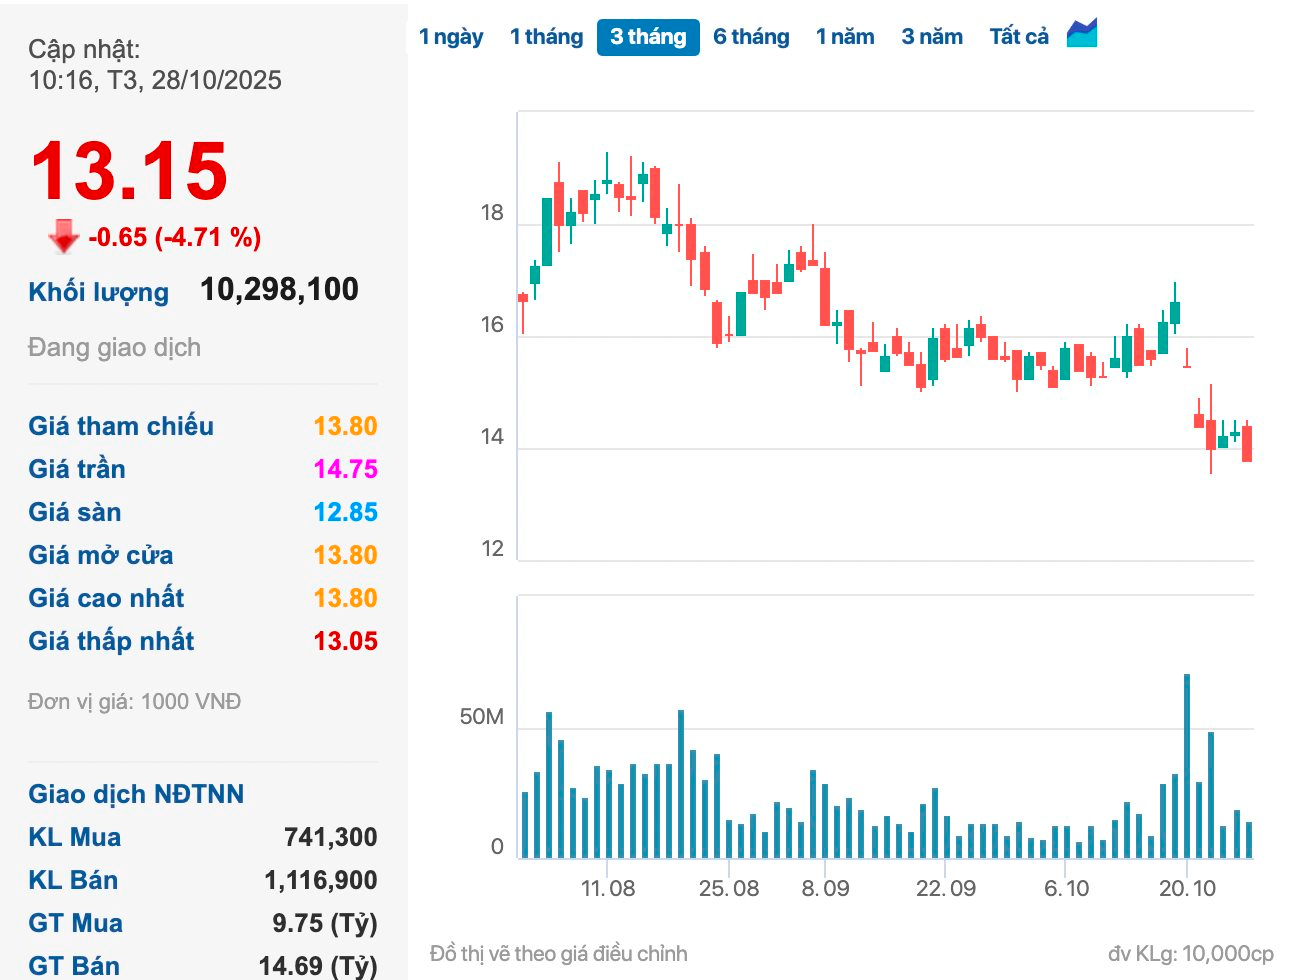Click the active 3 tháng tab
The width and height of the screenshot is (1310, 980).
(648, 37)
